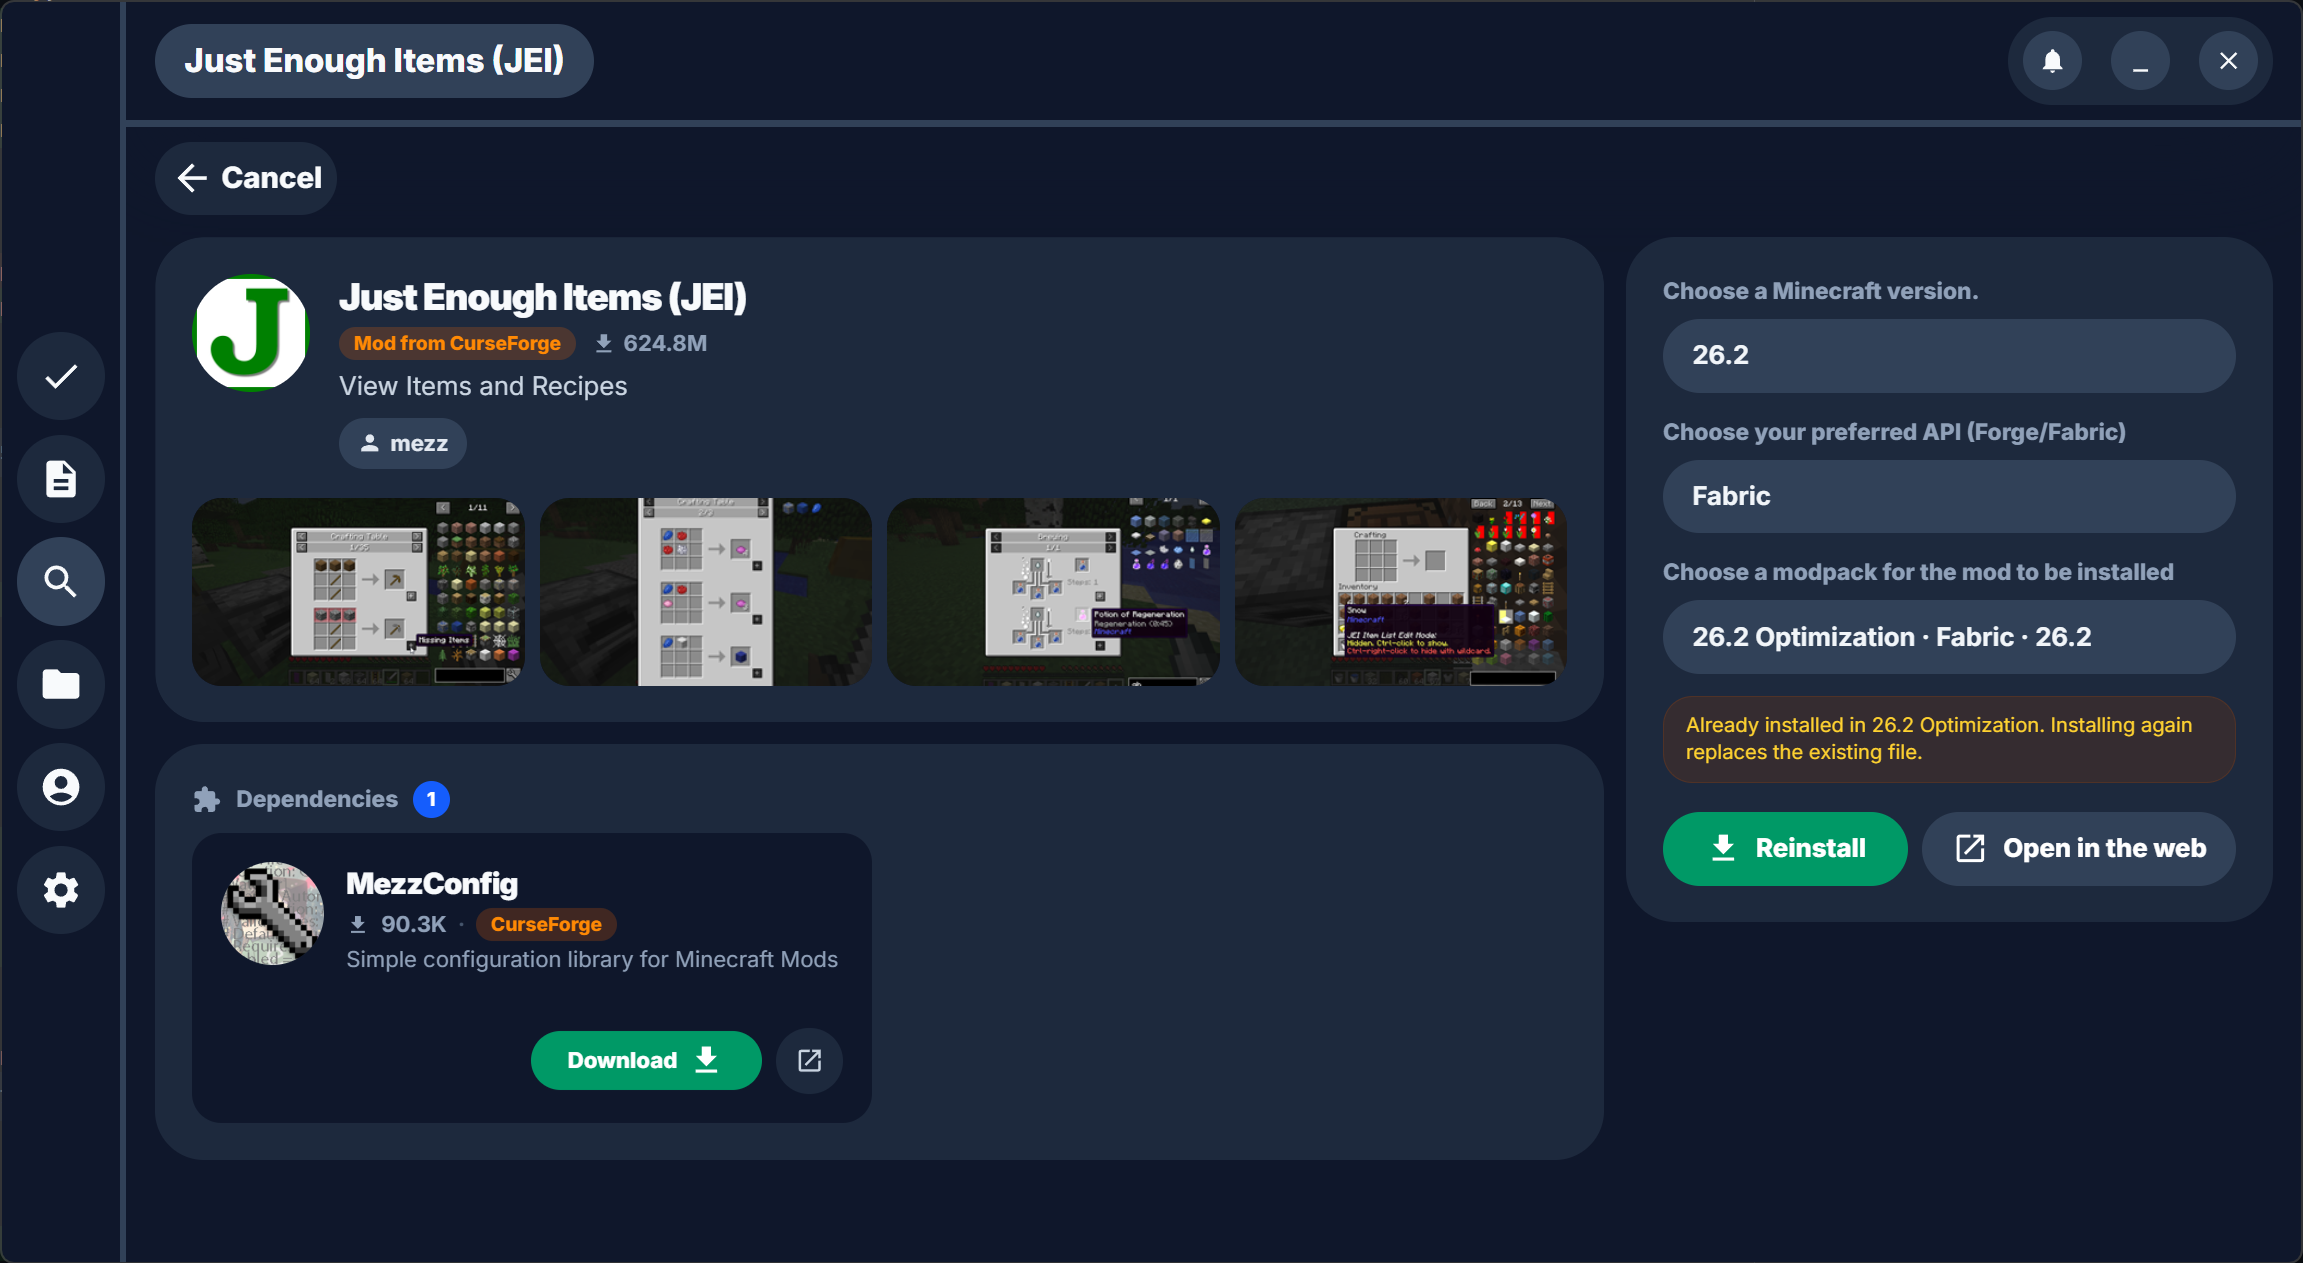This screenshot has width=2303, height=1263.
Task: Open the second dye recipes screenshot
Action: click(x=706, y=592)
